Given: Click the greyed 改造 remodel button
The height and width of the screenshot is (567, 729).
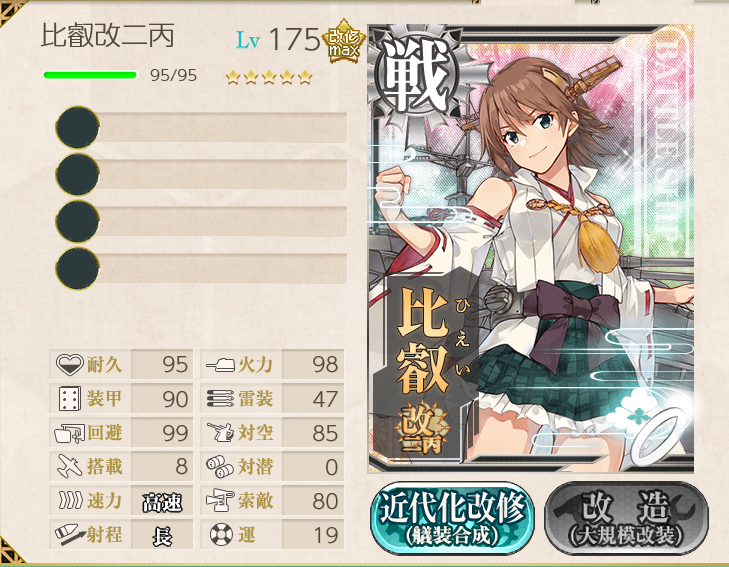Looking at the screenshot, I should pos(626,519).
